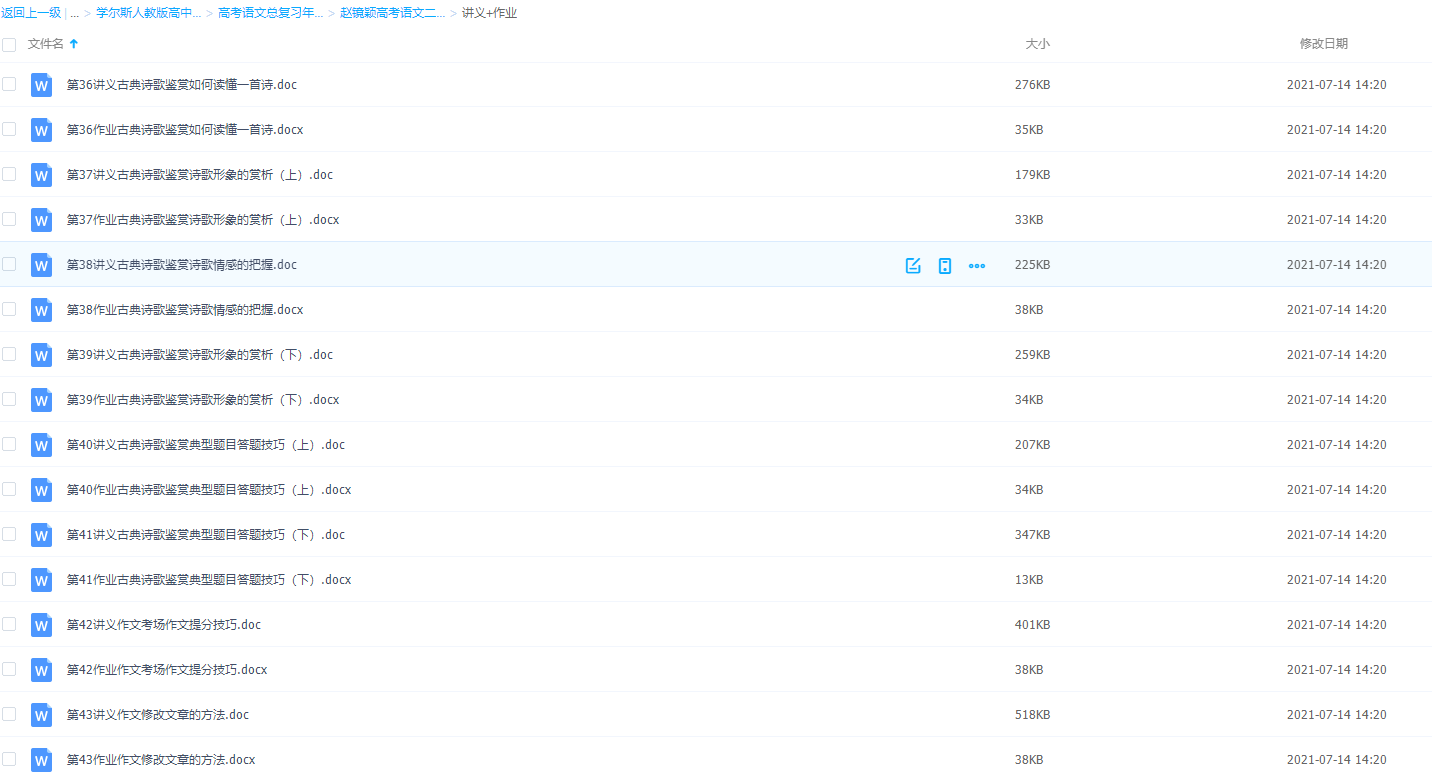Open the three-dot more menu on highlighted row

(x=977, y=265)
